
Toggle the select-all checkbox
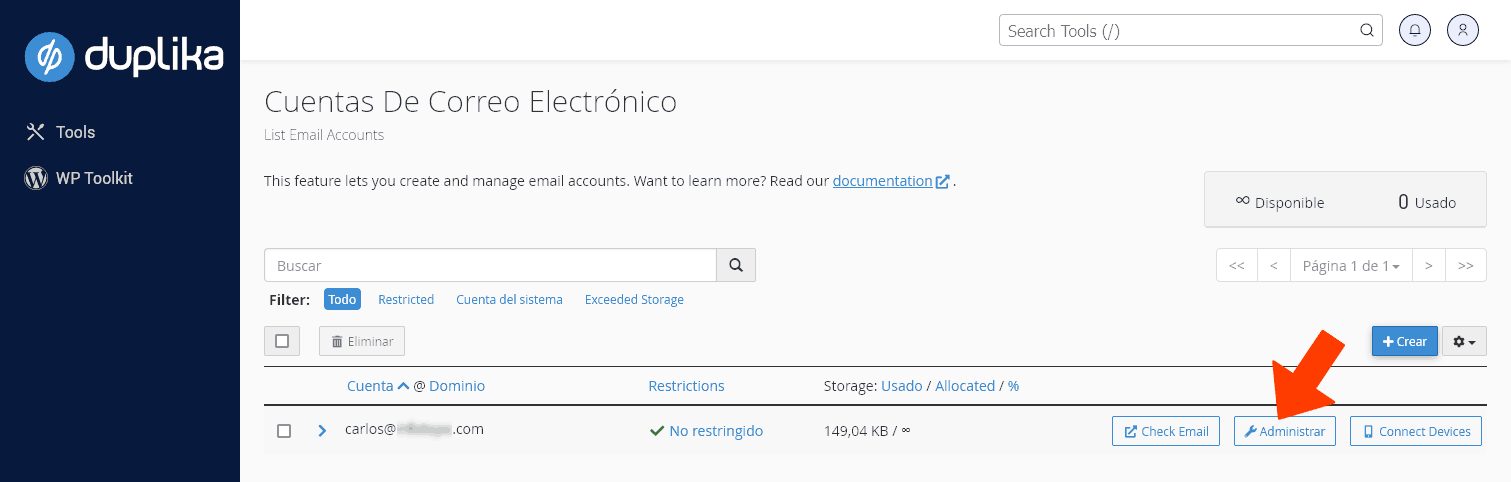click(282, 341)
